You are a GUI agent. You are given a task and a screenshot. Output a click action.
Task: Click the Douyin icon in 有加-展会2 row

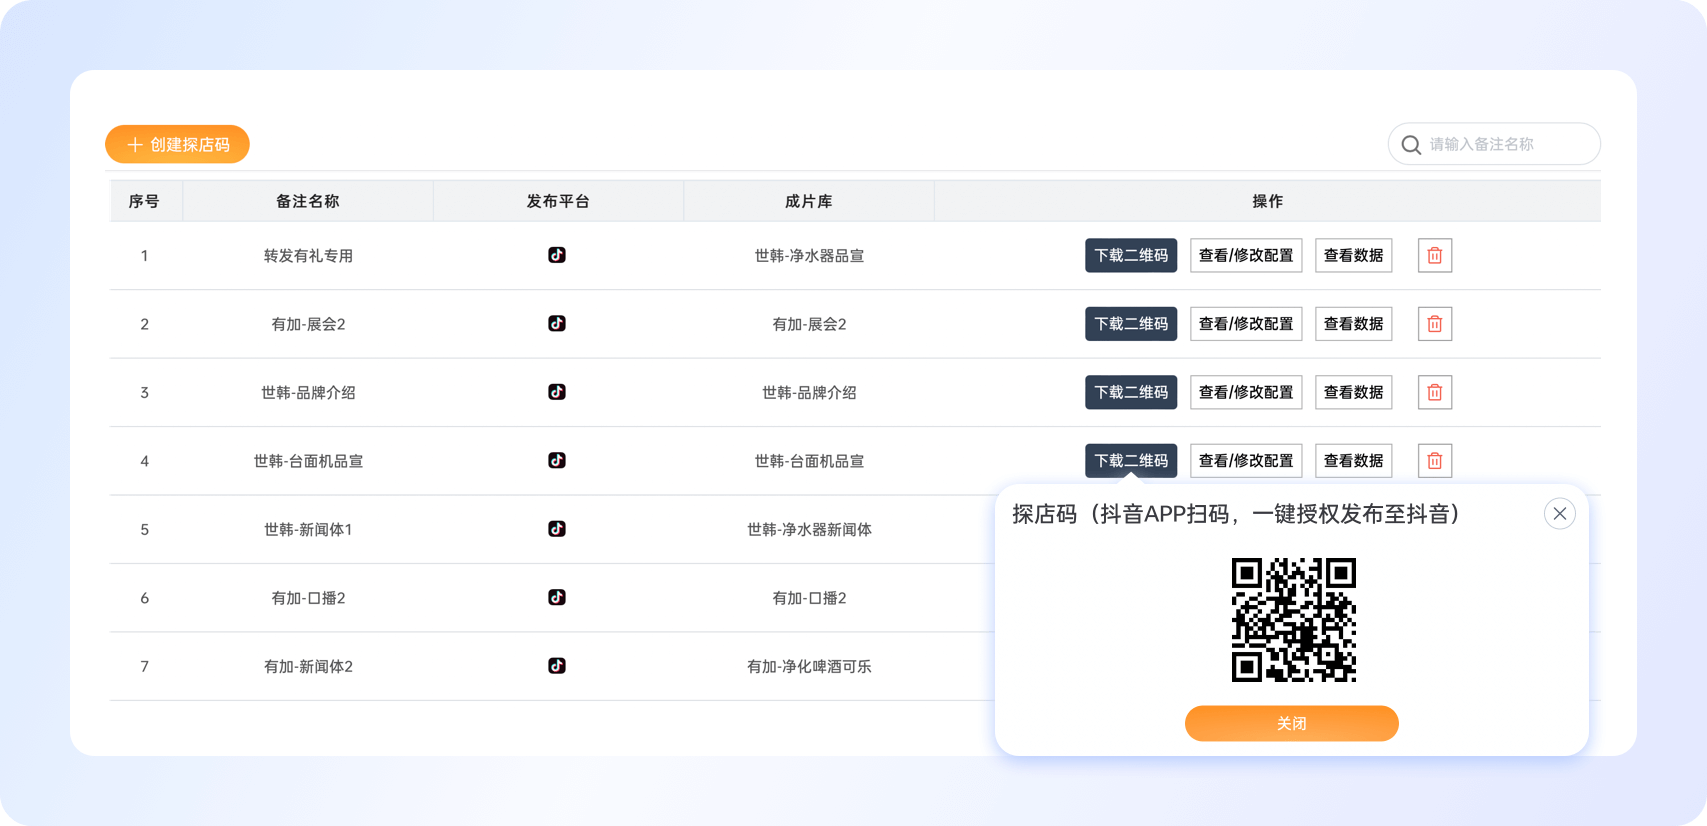click(557, 323)
